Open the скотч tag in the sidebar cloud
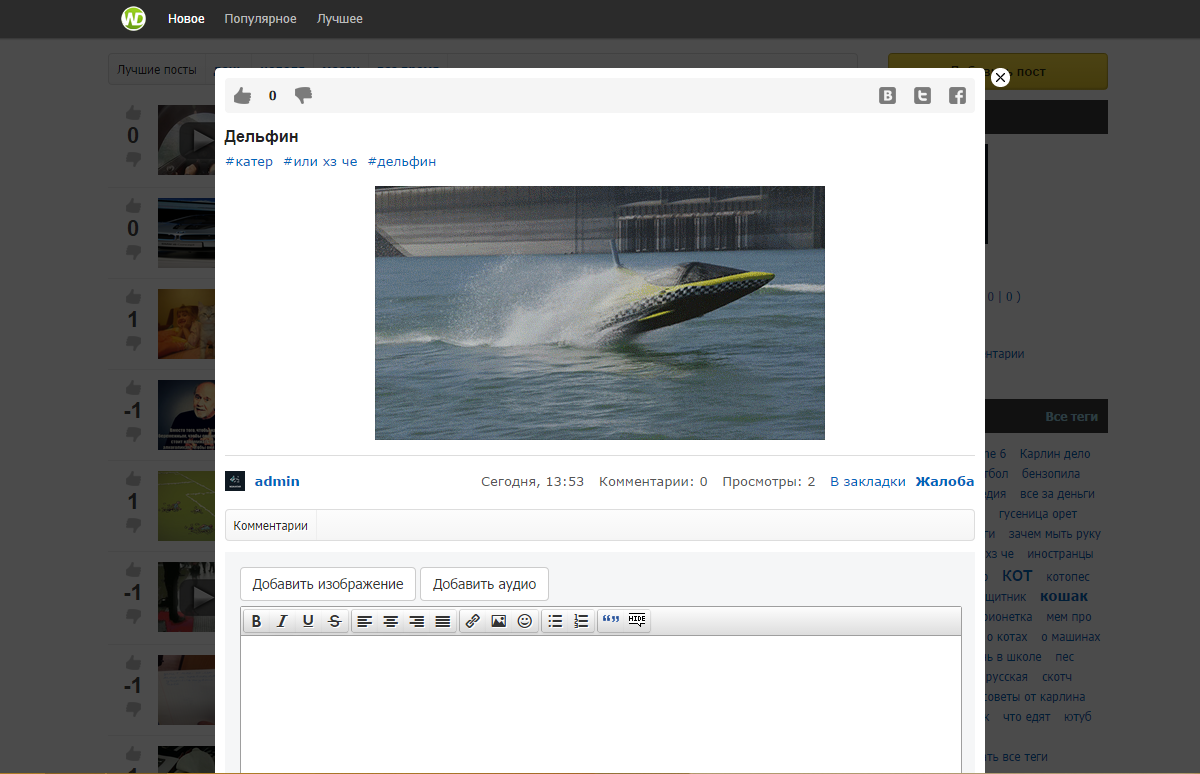 pyautogui.click(x=1057, y=676)
